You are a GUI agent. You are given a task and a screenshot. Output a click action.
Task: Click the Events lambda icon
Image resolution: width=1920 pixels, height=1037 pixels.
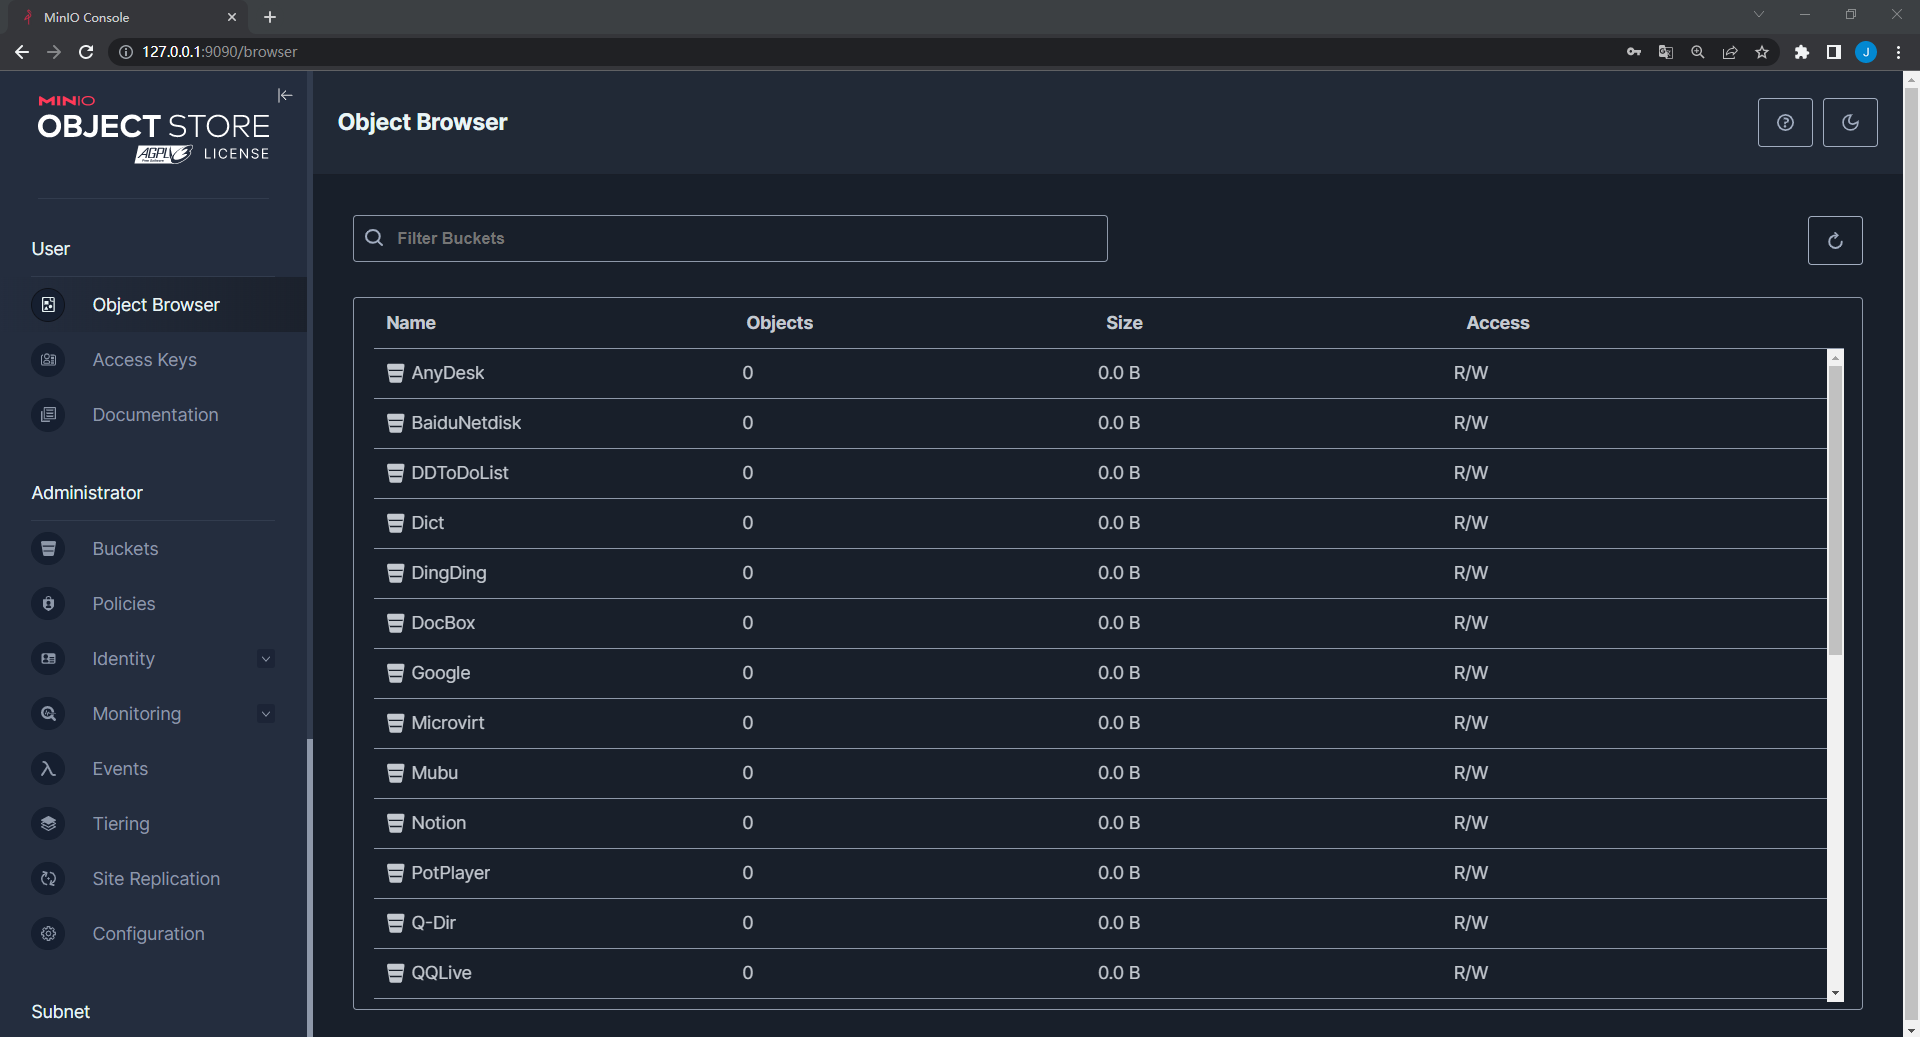pyautogui.click(x=48, y=769)
